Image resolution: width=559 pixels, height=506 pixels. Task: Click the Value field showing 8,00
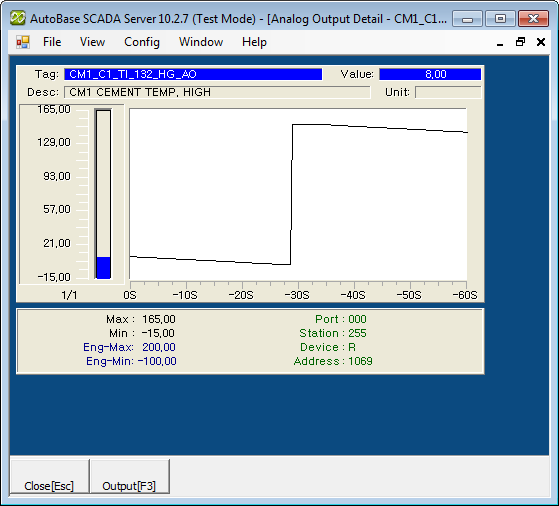pyautogui.click(x=430, y=74)
